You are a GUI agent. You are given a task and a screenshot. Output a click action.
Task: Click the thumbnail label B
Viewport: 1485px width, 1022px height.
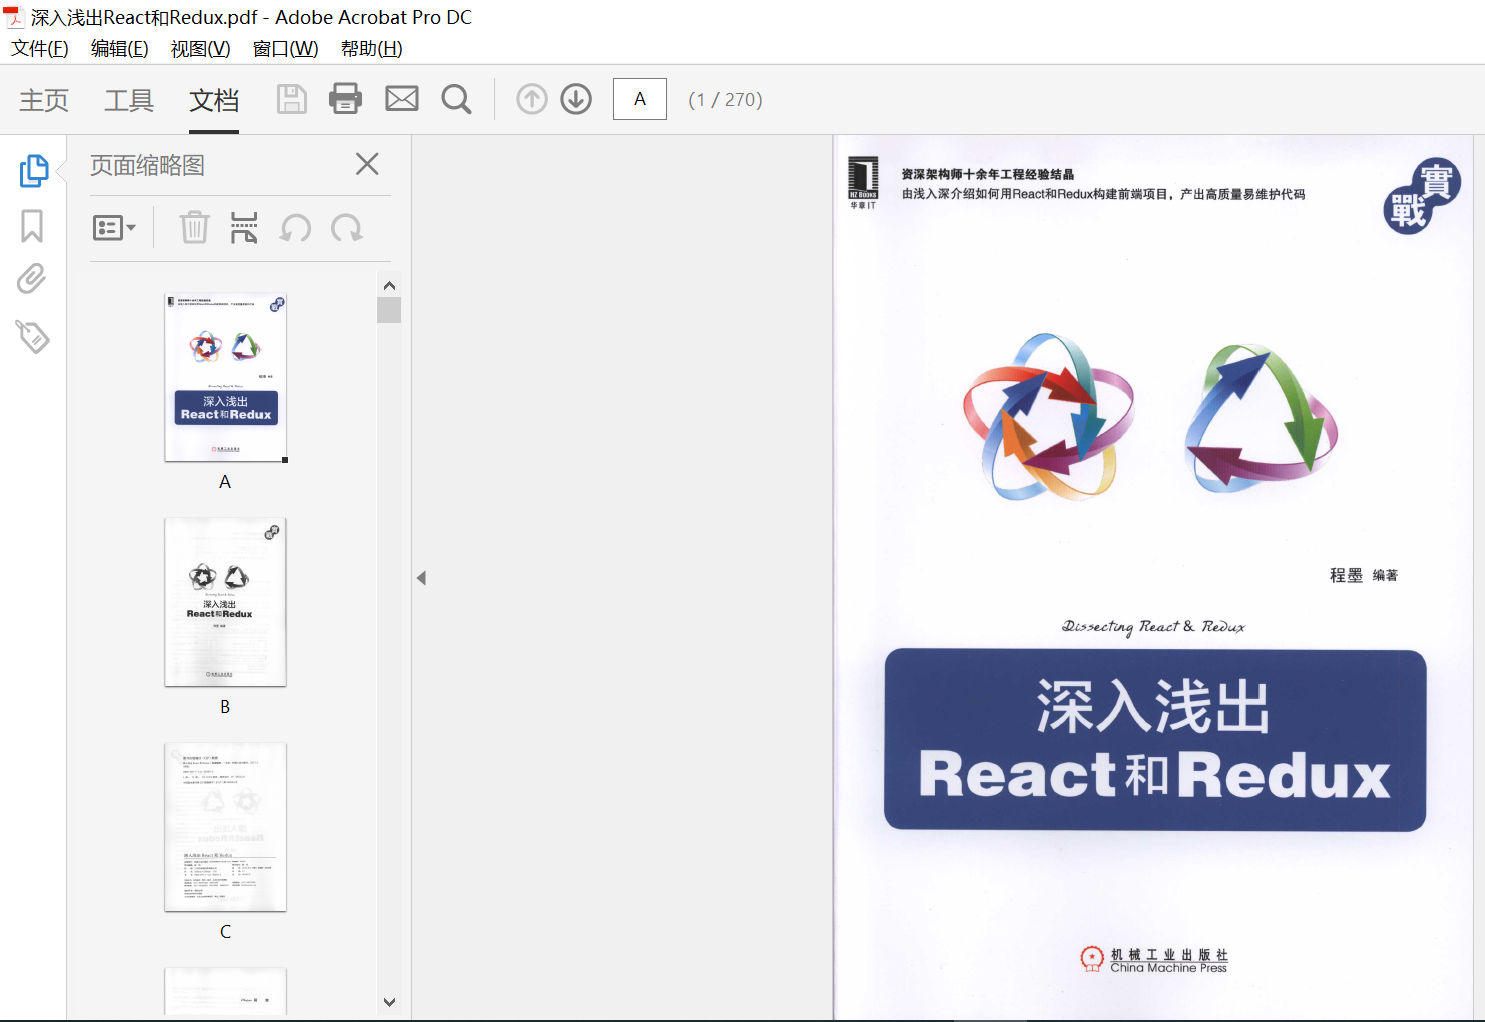pyautogui.click(x=225, y=707)
